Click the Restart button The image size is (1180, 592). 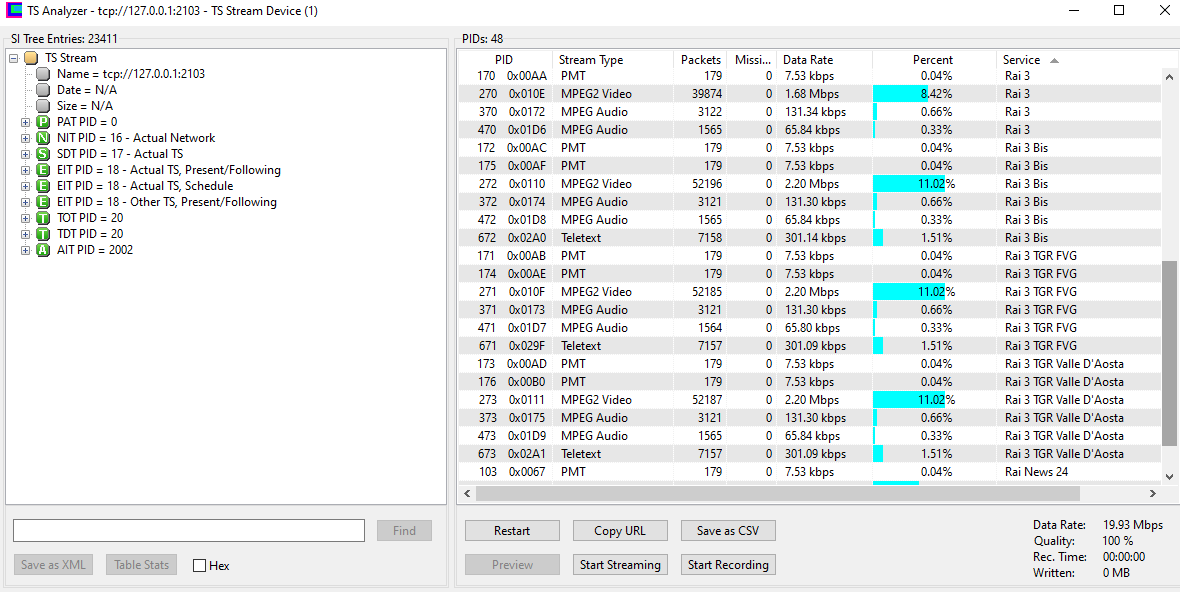pos(512,530)
